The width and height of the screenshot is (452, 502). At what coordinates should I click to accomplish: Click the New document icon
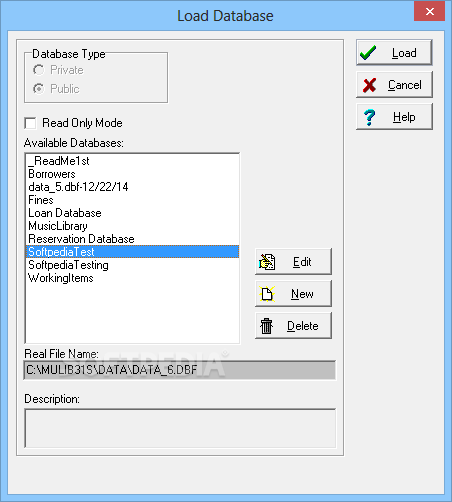click(x=267, y=294)
